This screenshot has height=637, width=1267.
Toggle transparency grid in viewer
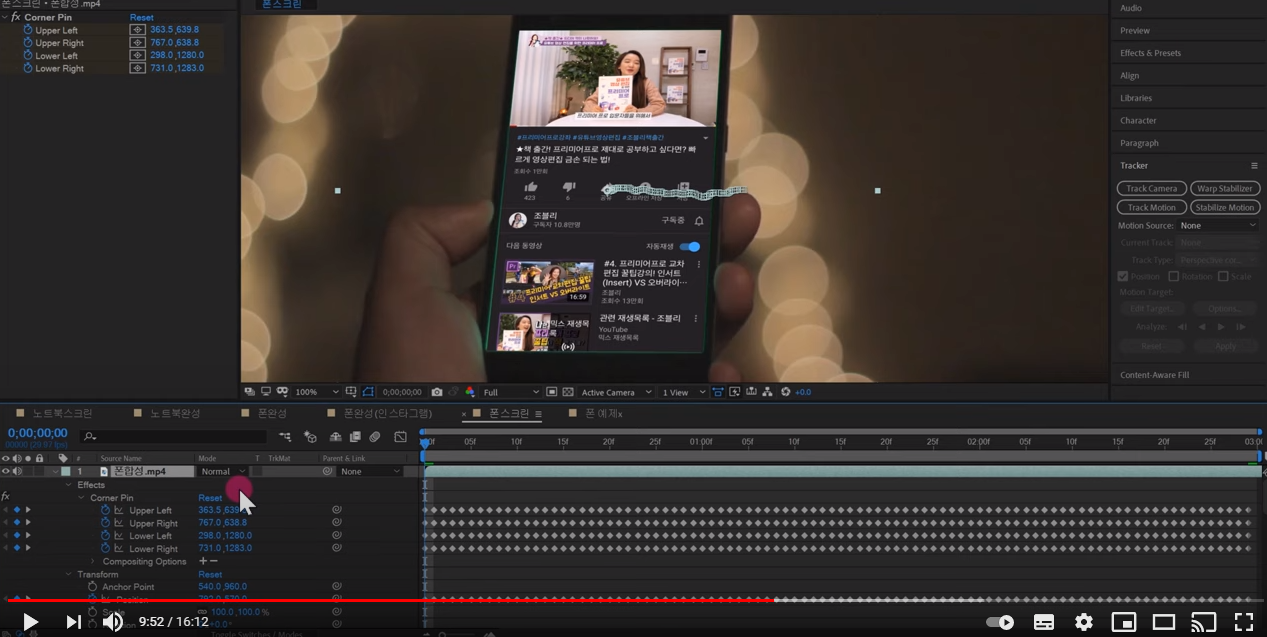coord(567,392)
